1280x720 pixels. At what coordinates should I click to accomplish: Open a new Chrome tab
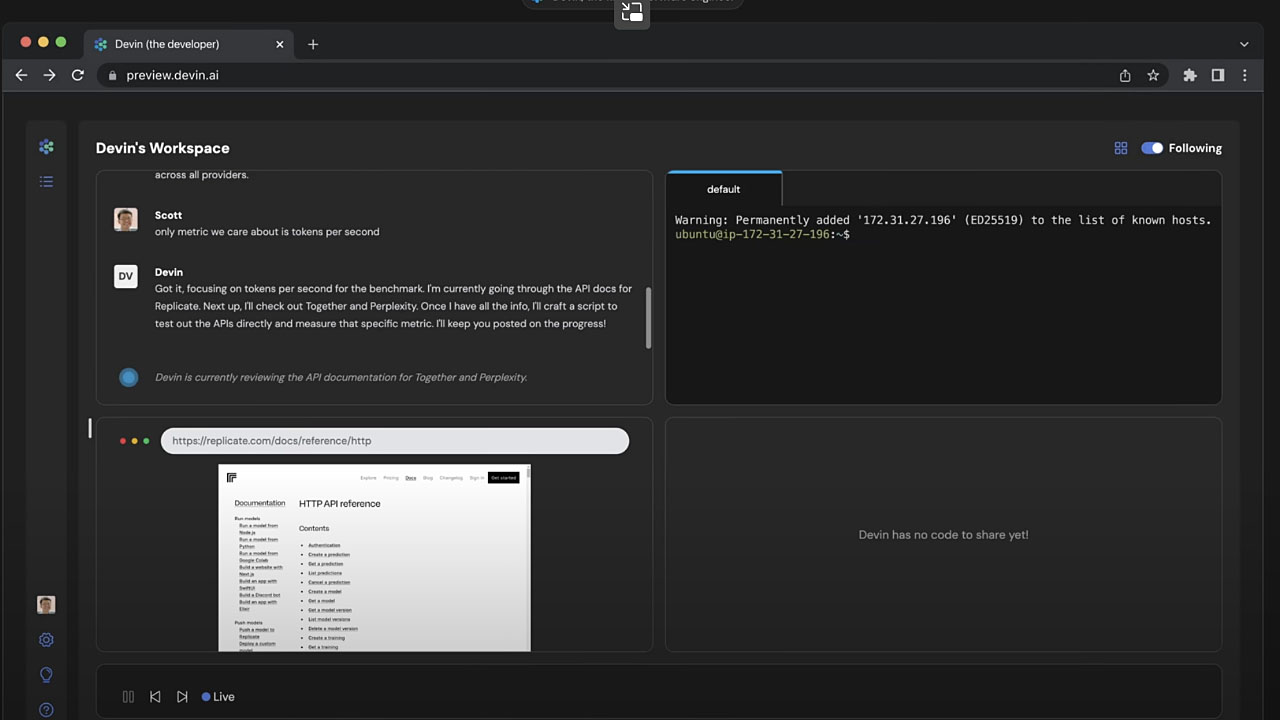(313, 44)
